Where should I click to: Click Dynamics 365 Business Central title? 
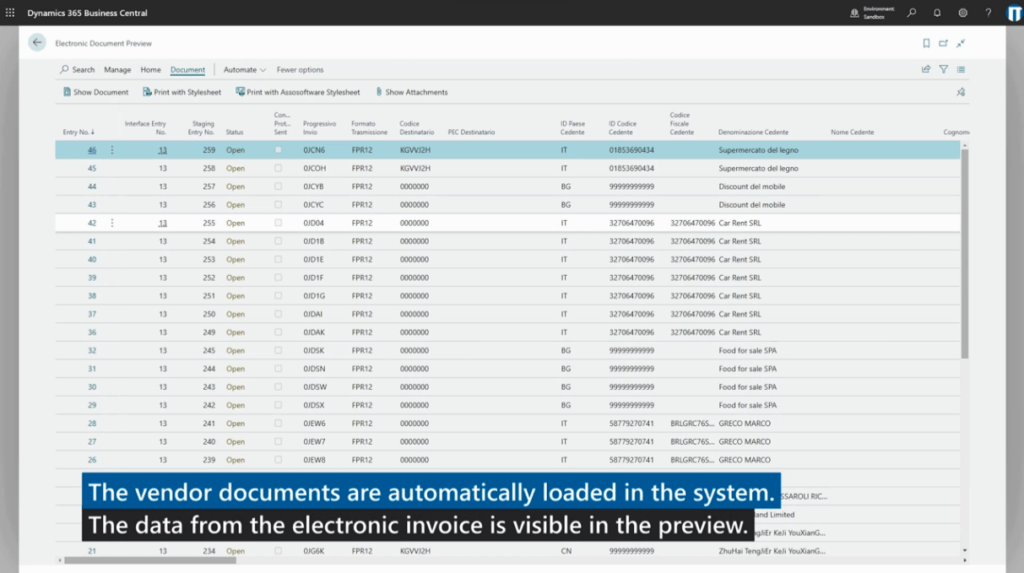[88, 12]
